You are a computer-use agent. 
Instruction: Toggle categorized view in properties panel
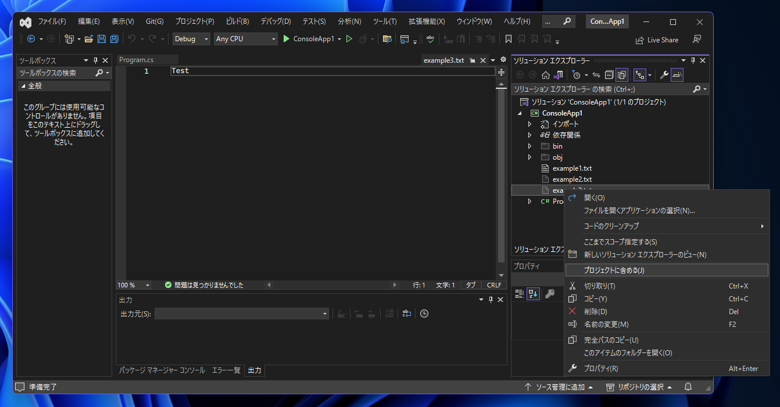(x=519, y=294)
